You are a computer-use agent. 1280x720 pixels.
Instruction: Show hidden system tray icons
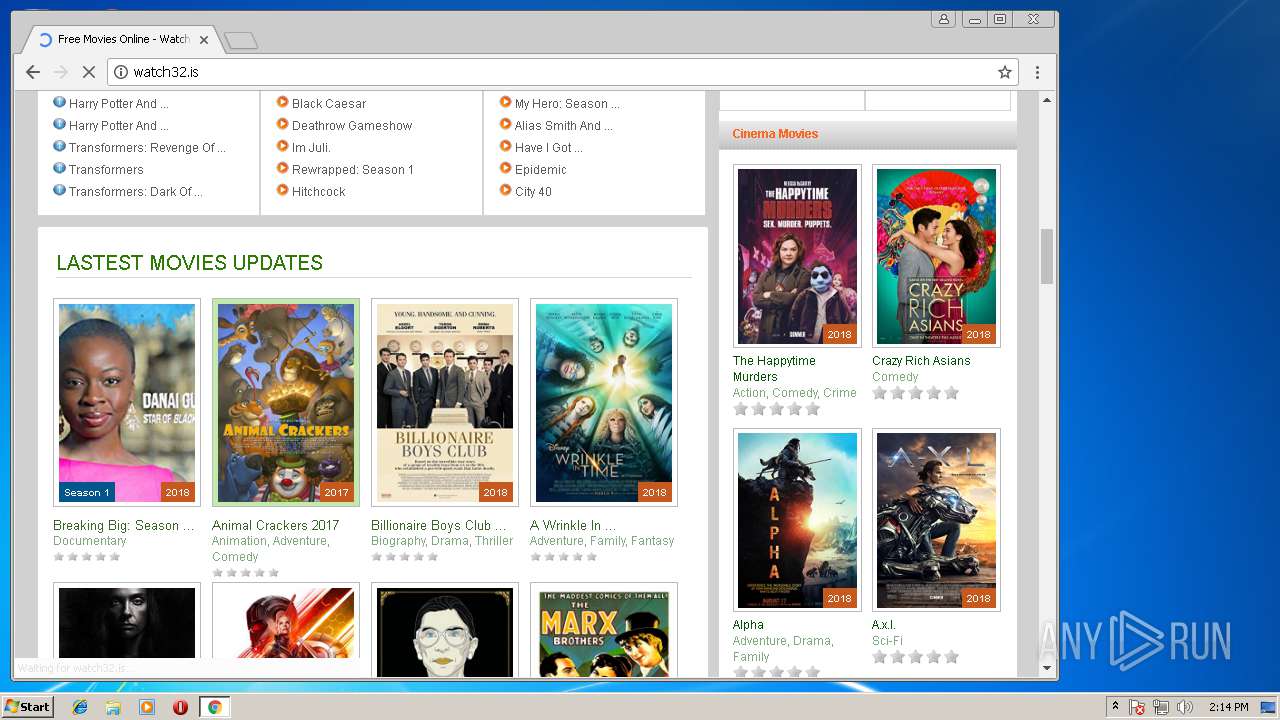[1115, 707]
